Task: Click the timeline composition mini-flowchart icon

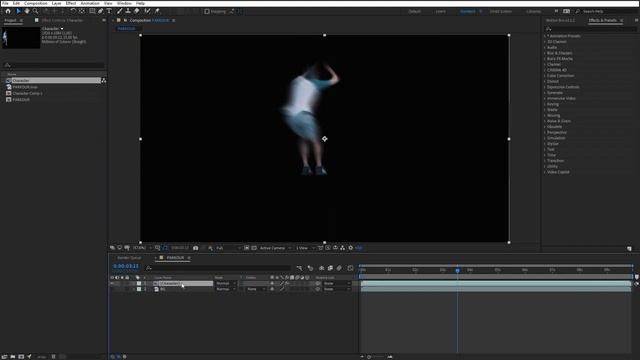Action: point(299,268)
